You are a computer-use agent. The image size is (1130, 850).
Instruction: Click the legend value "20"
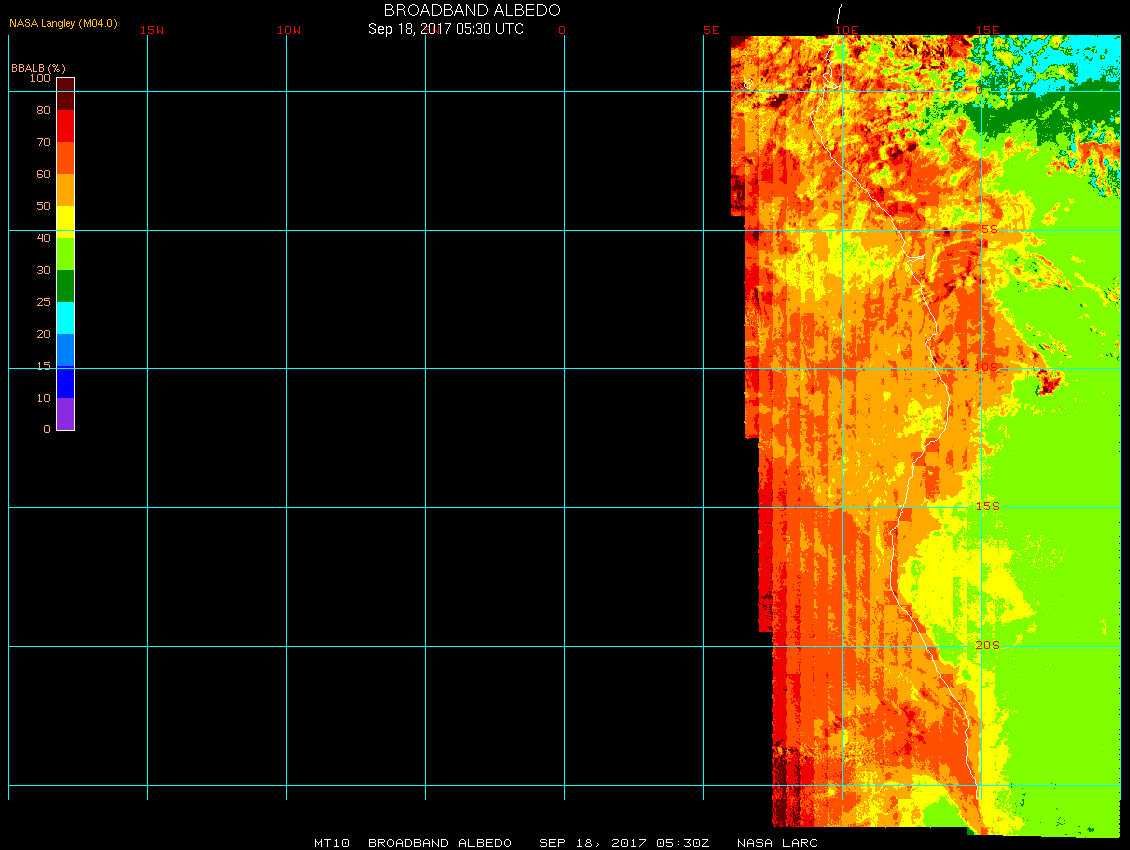pyautogui.click(x=44, y=334)
